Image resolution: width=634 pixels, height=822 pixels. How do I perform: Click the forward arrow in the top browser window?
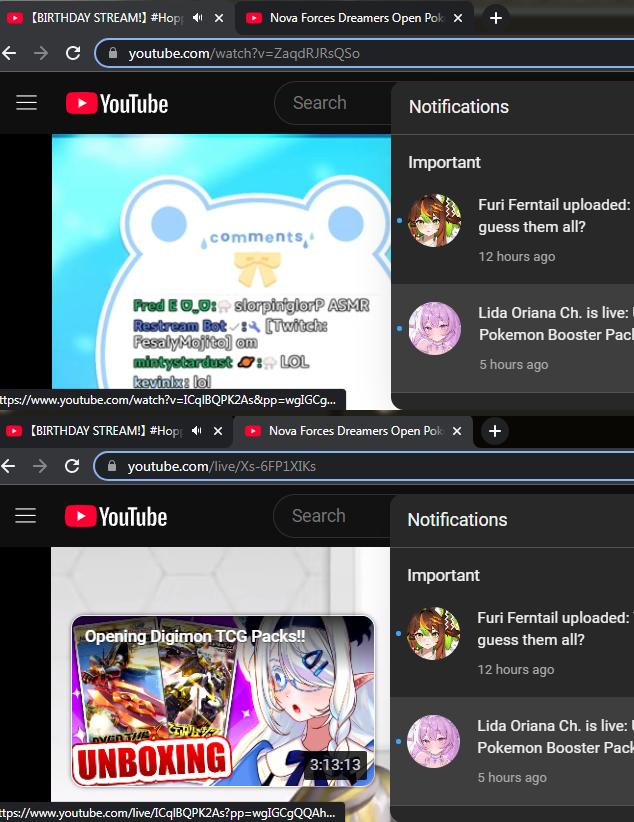40,53
